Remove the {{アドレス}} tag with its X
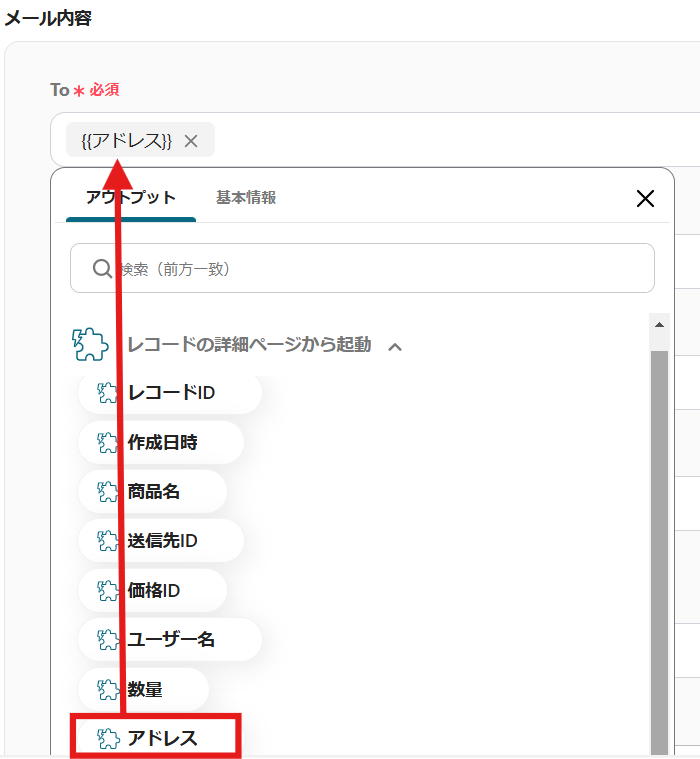Screen dimensions: 700x759 (x=191, y=141)
